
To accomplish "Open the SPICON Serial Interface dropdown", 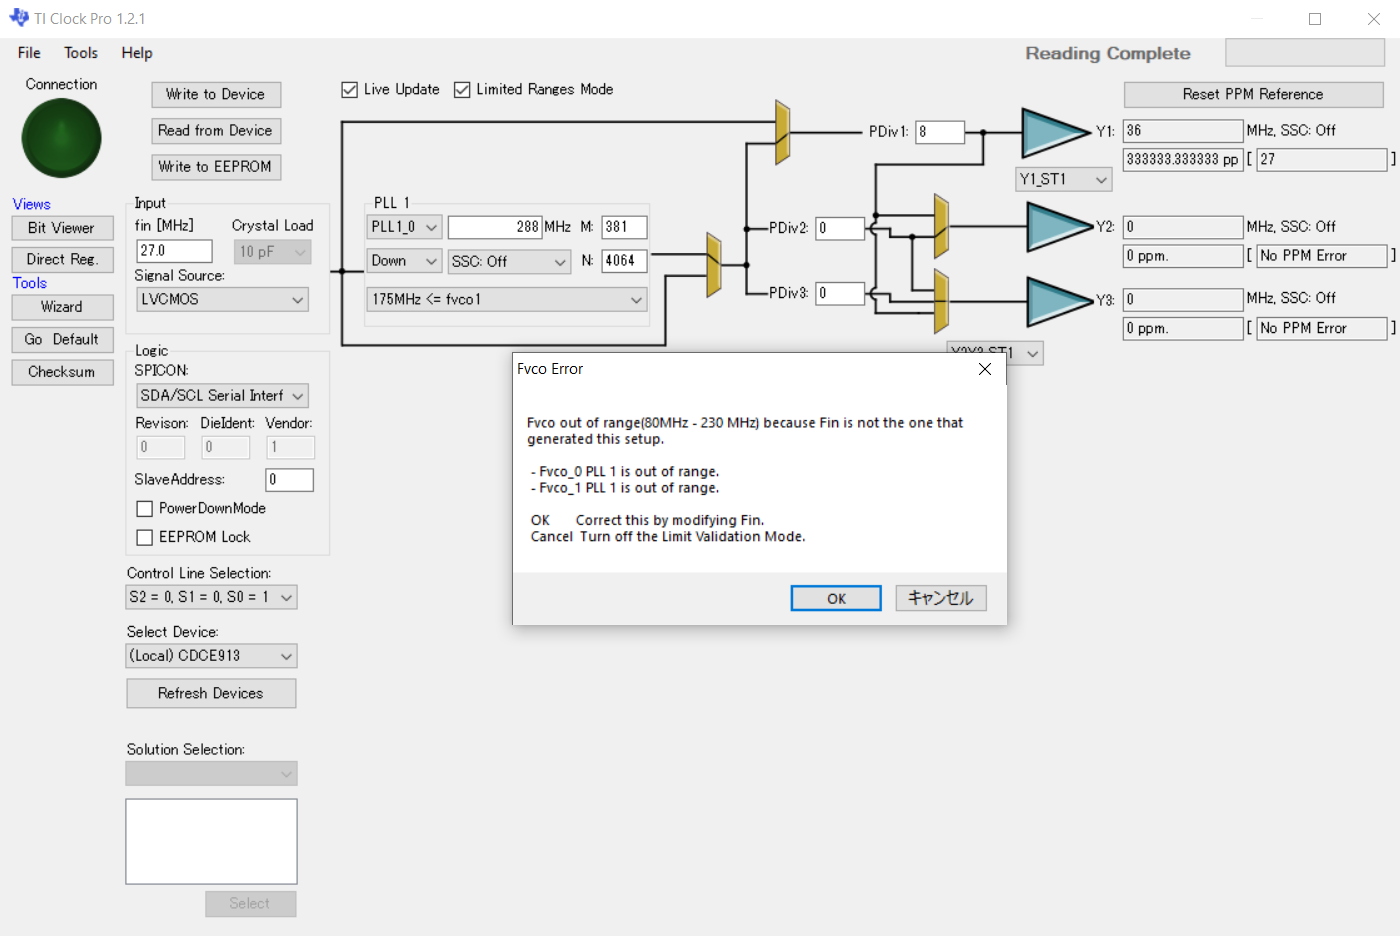I will (222, 396).
